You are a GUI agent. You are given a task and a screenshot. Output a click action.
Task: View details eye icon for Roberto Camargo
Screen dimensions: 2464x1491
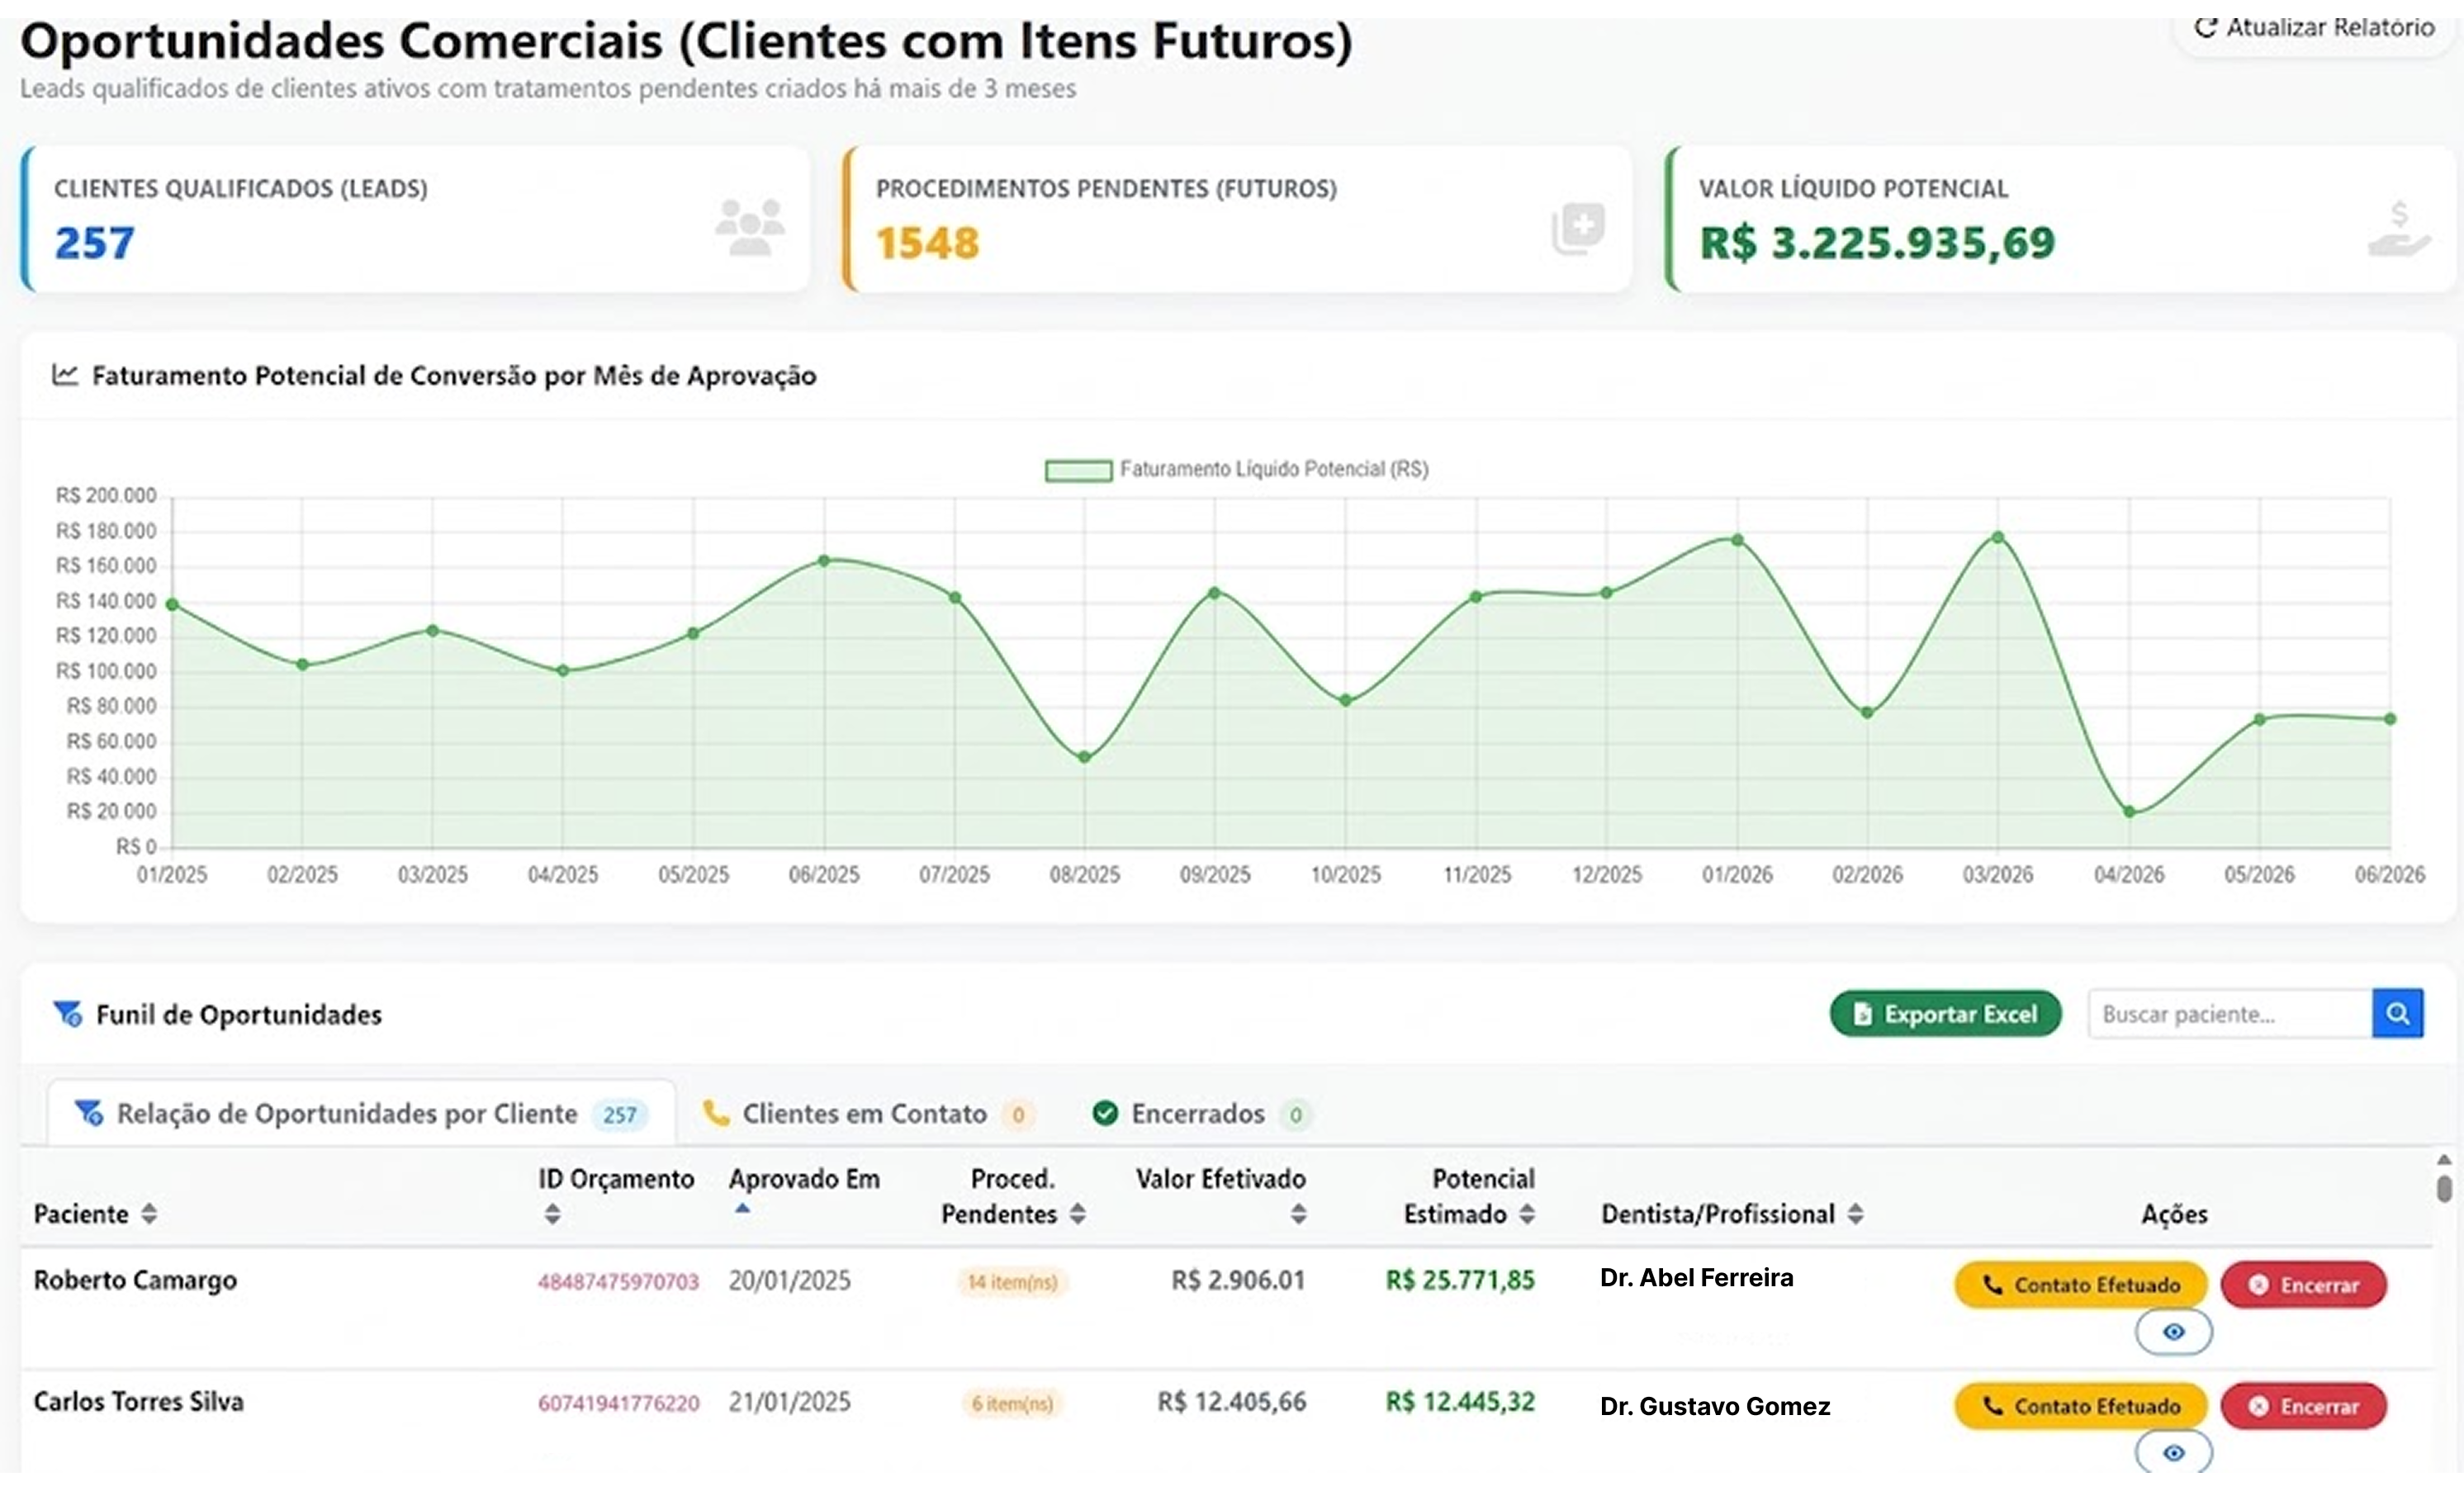click(x=2174, y=1332)
